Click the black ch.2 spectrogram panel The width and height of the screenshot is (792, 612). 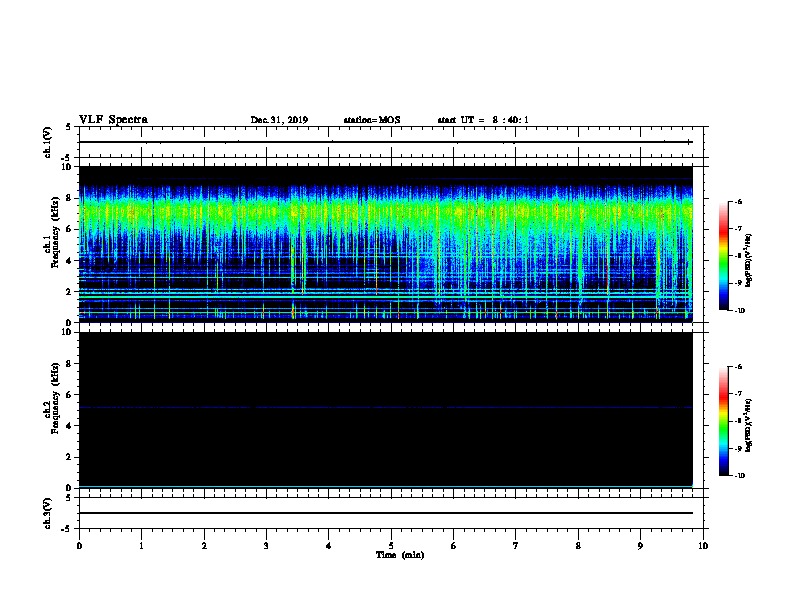pyautogui.click(x=386, y=410)
